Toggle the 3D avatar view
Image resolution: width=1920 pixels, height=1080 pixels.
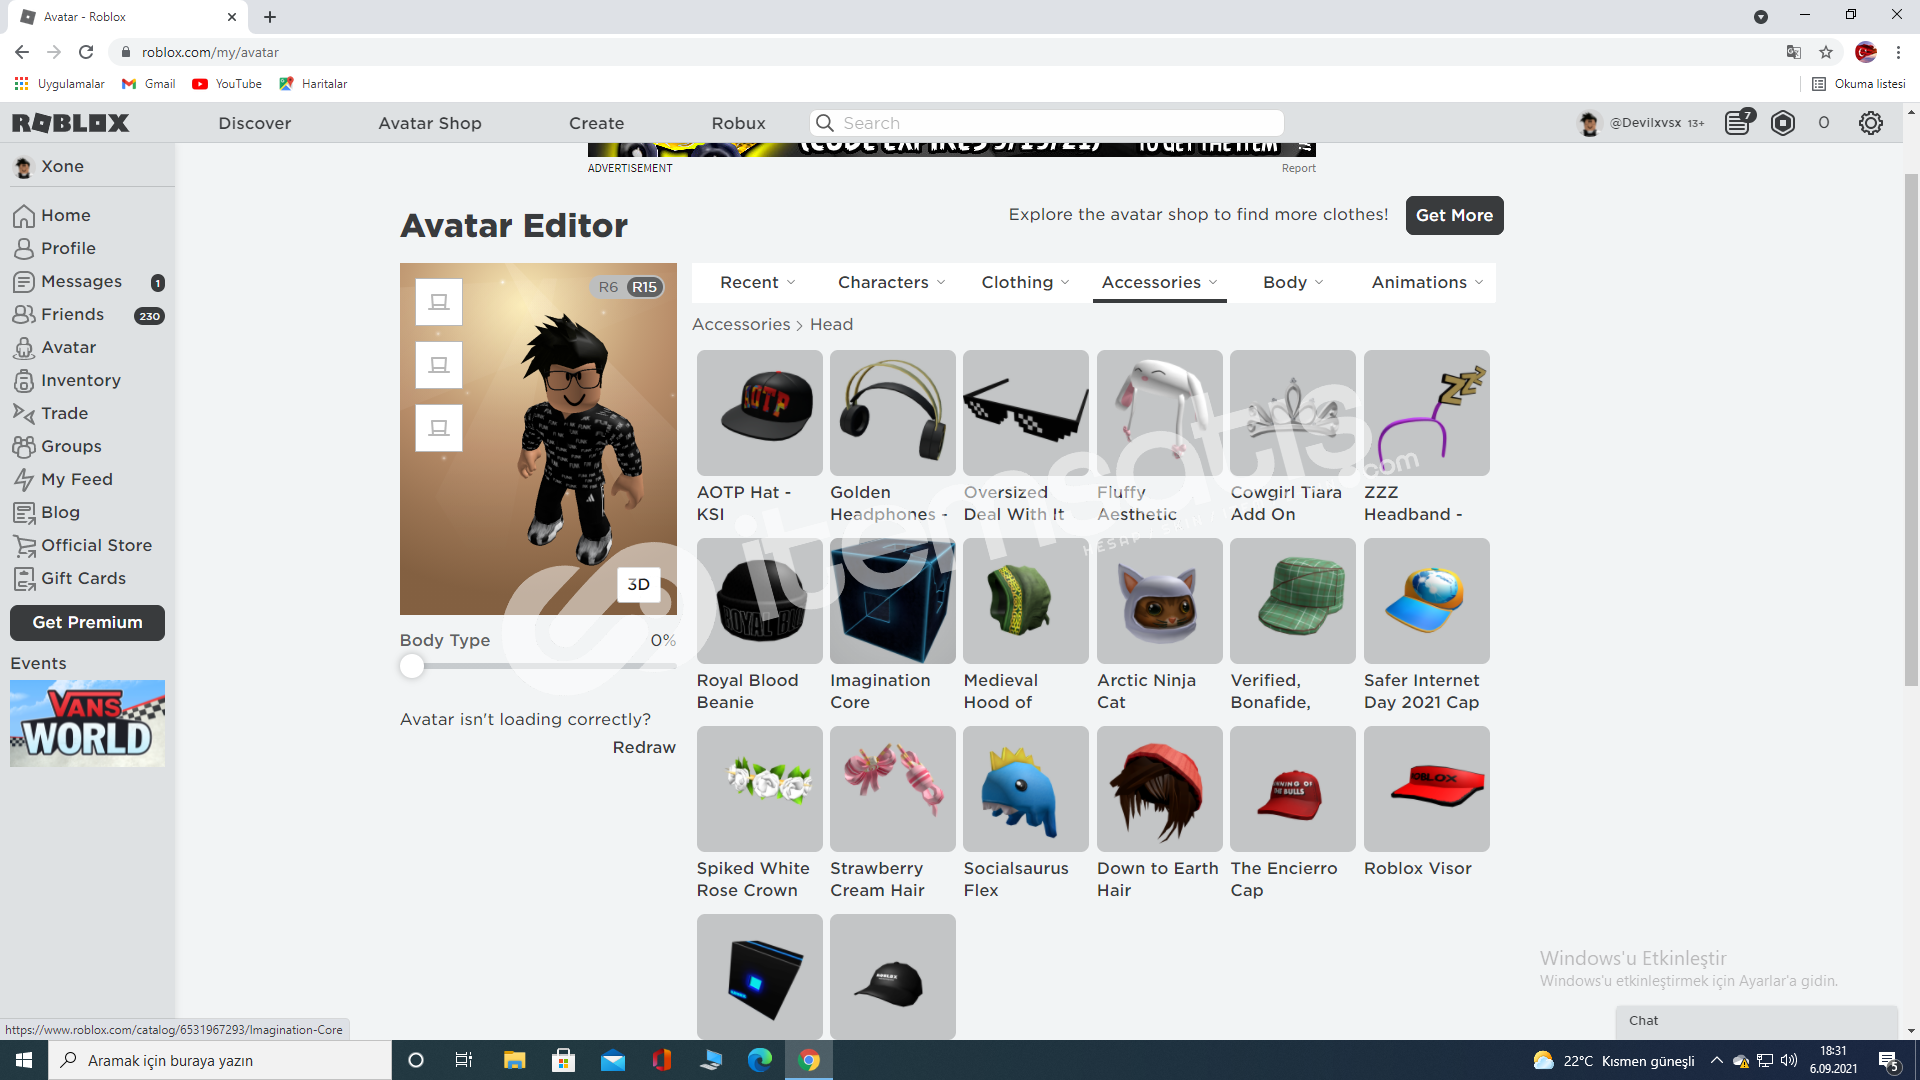tap(638, 584)
